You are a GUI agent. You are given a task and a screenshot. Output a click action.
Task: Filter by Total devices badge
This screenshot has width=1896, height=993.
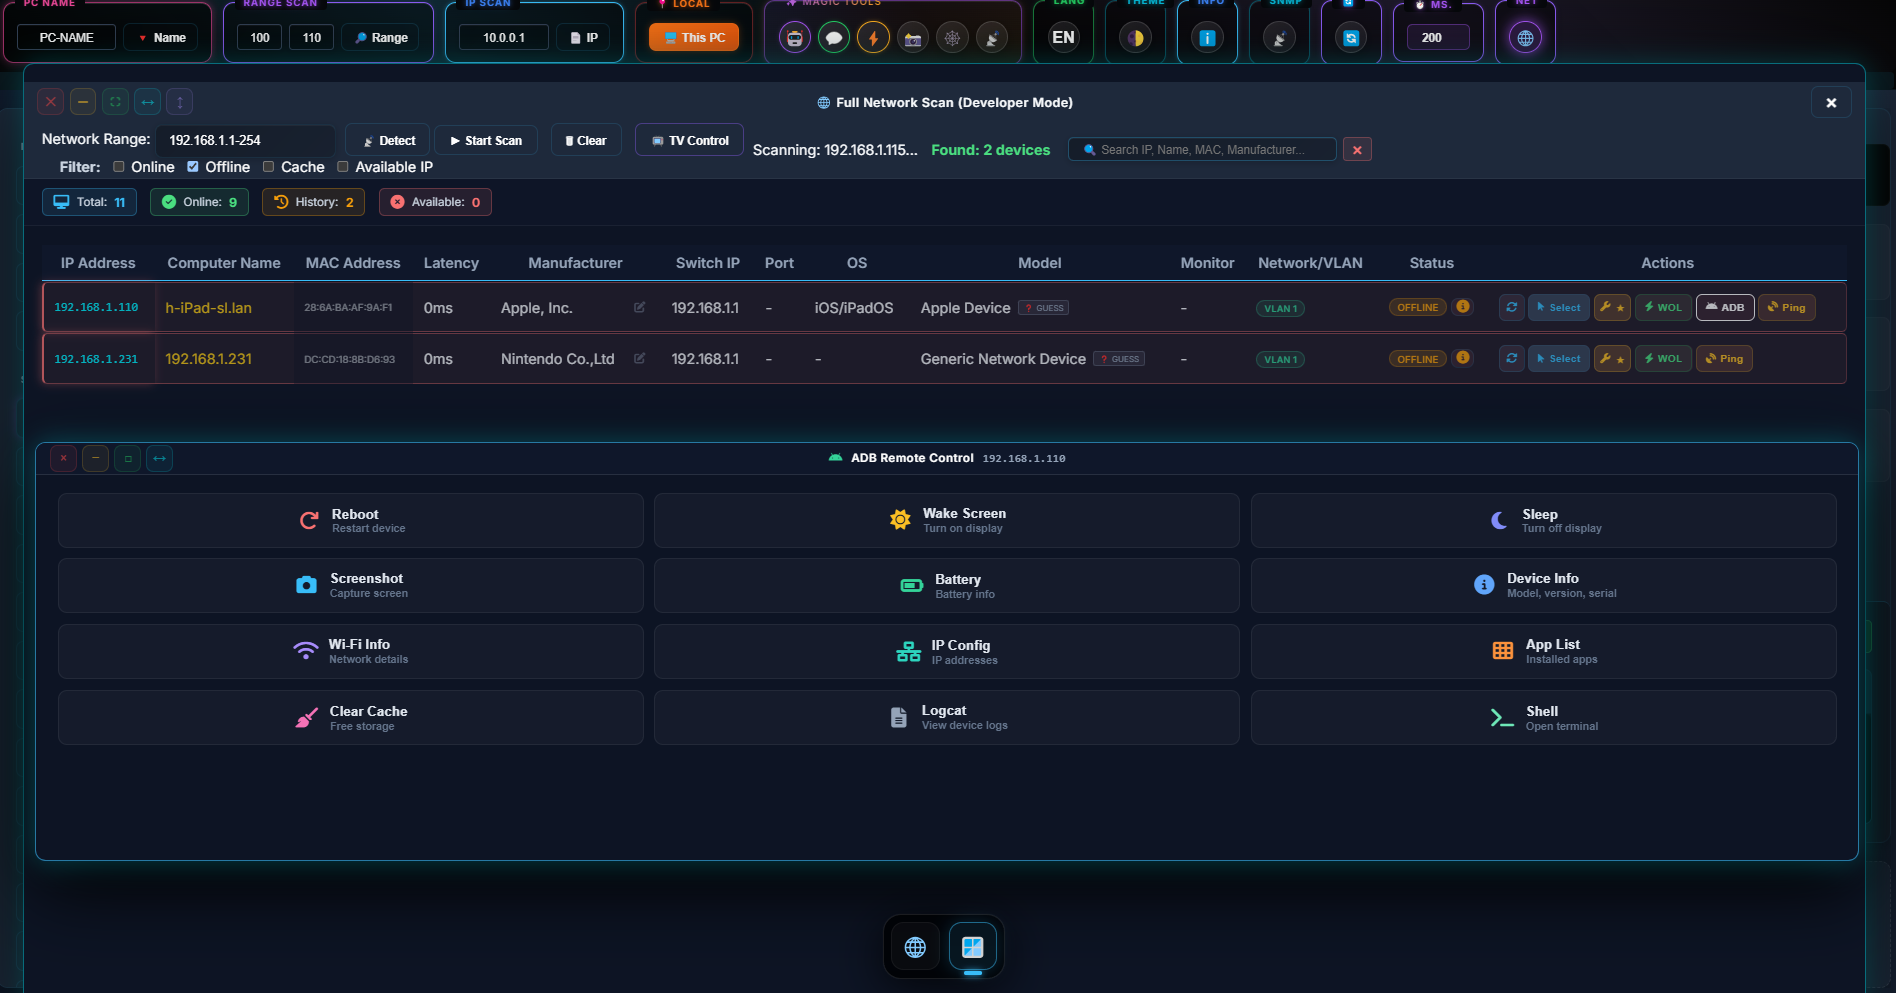(89, 202)
